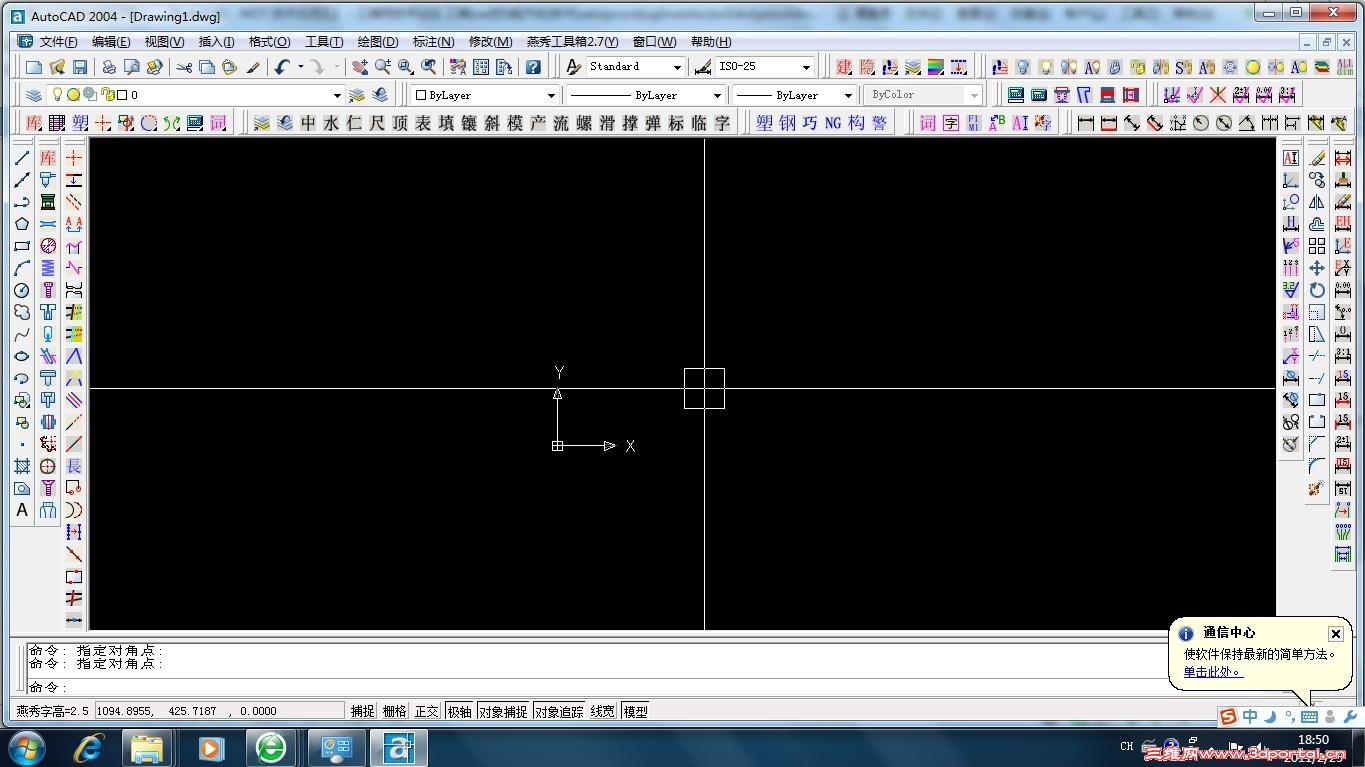Toggle layer on/off lightbulb in layer box
Screen dimensions: 1365x767
(58, 95)
